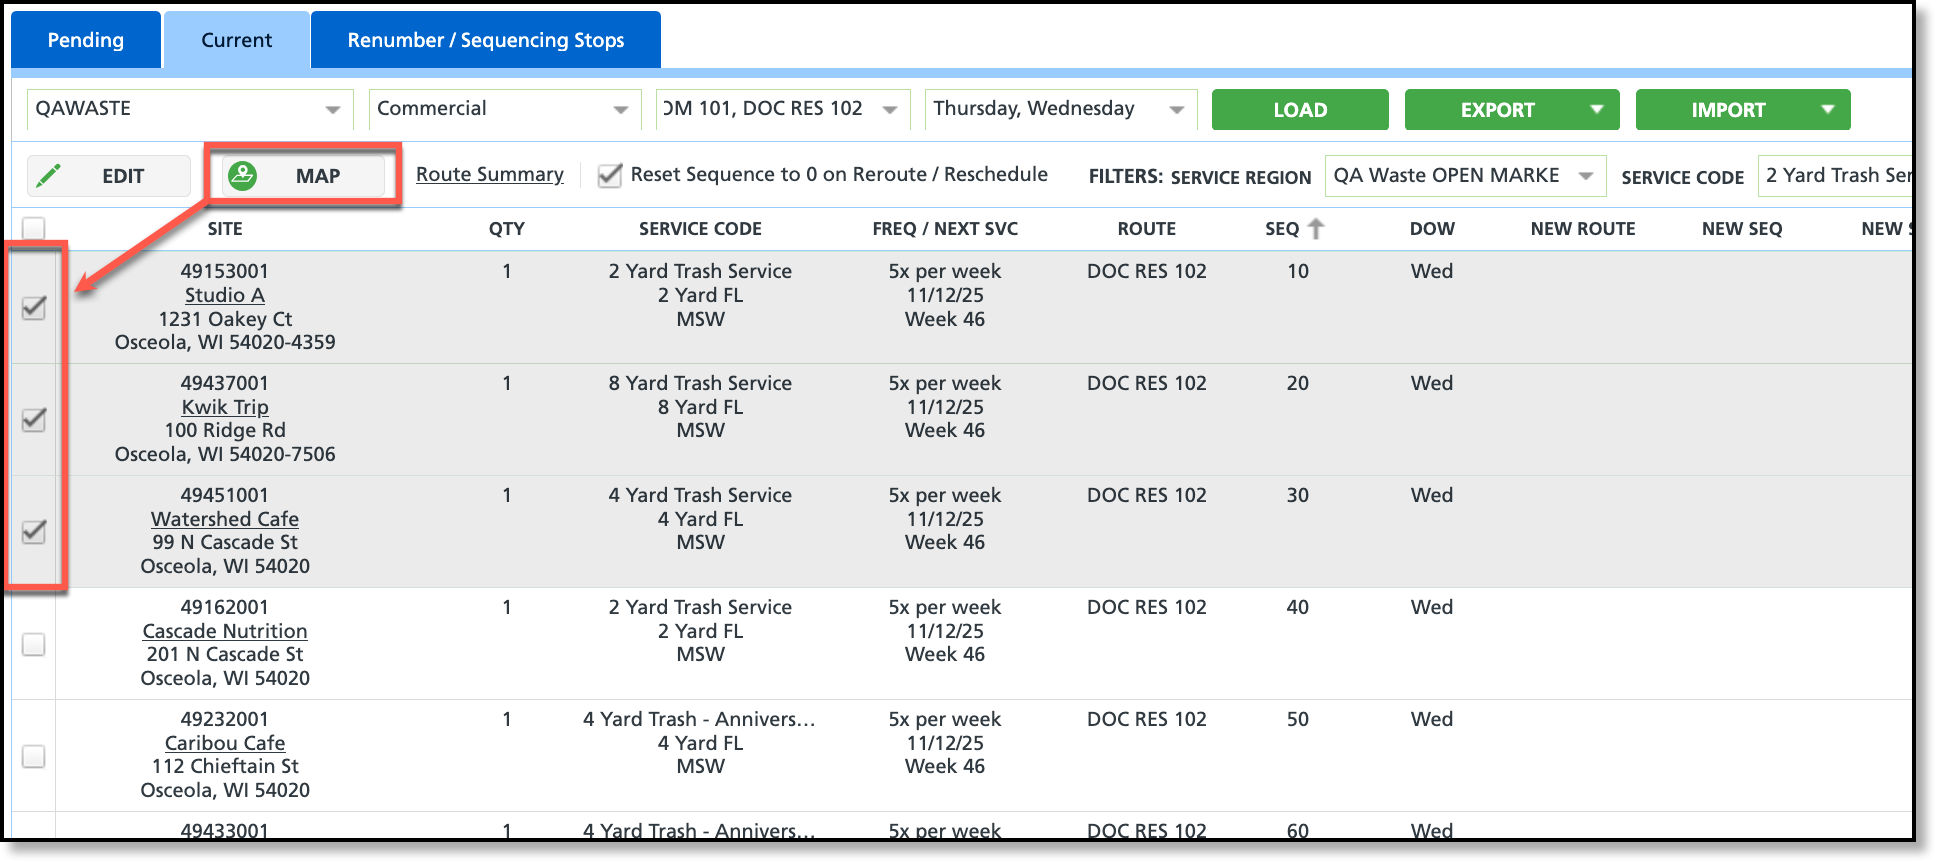Viewport: 1936px width, 862px height.
Task: Click the SEQ column sort arrow
Action: pos(1316,229)
